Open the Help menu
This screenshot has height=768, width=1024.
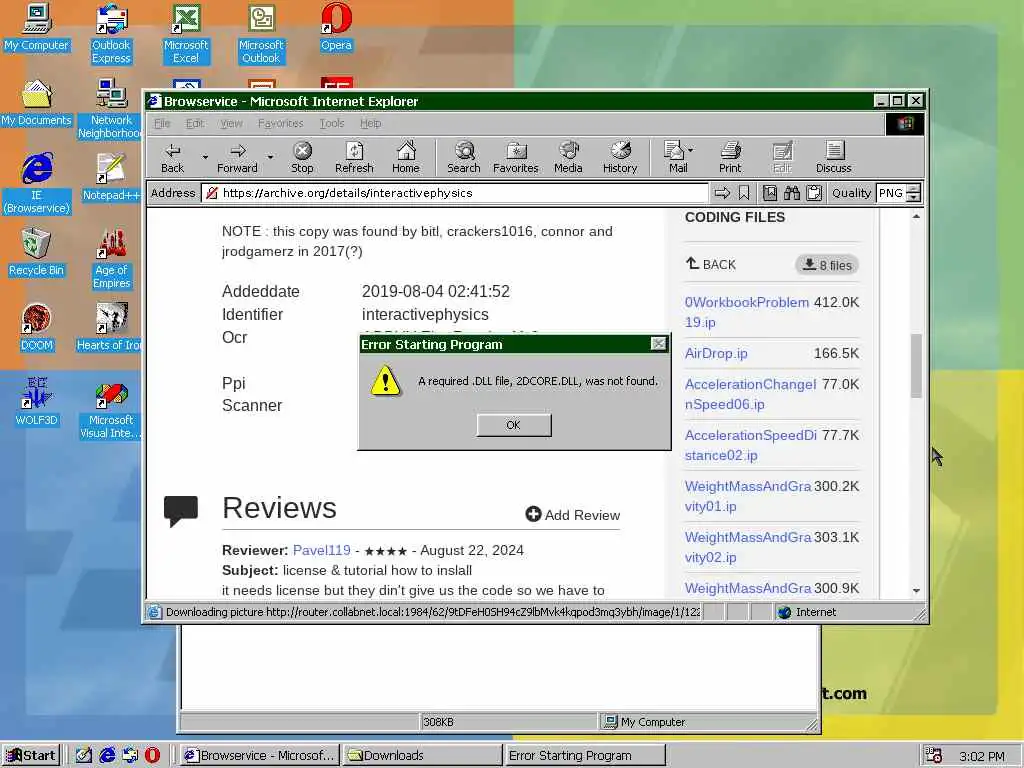tap(370, 123)
